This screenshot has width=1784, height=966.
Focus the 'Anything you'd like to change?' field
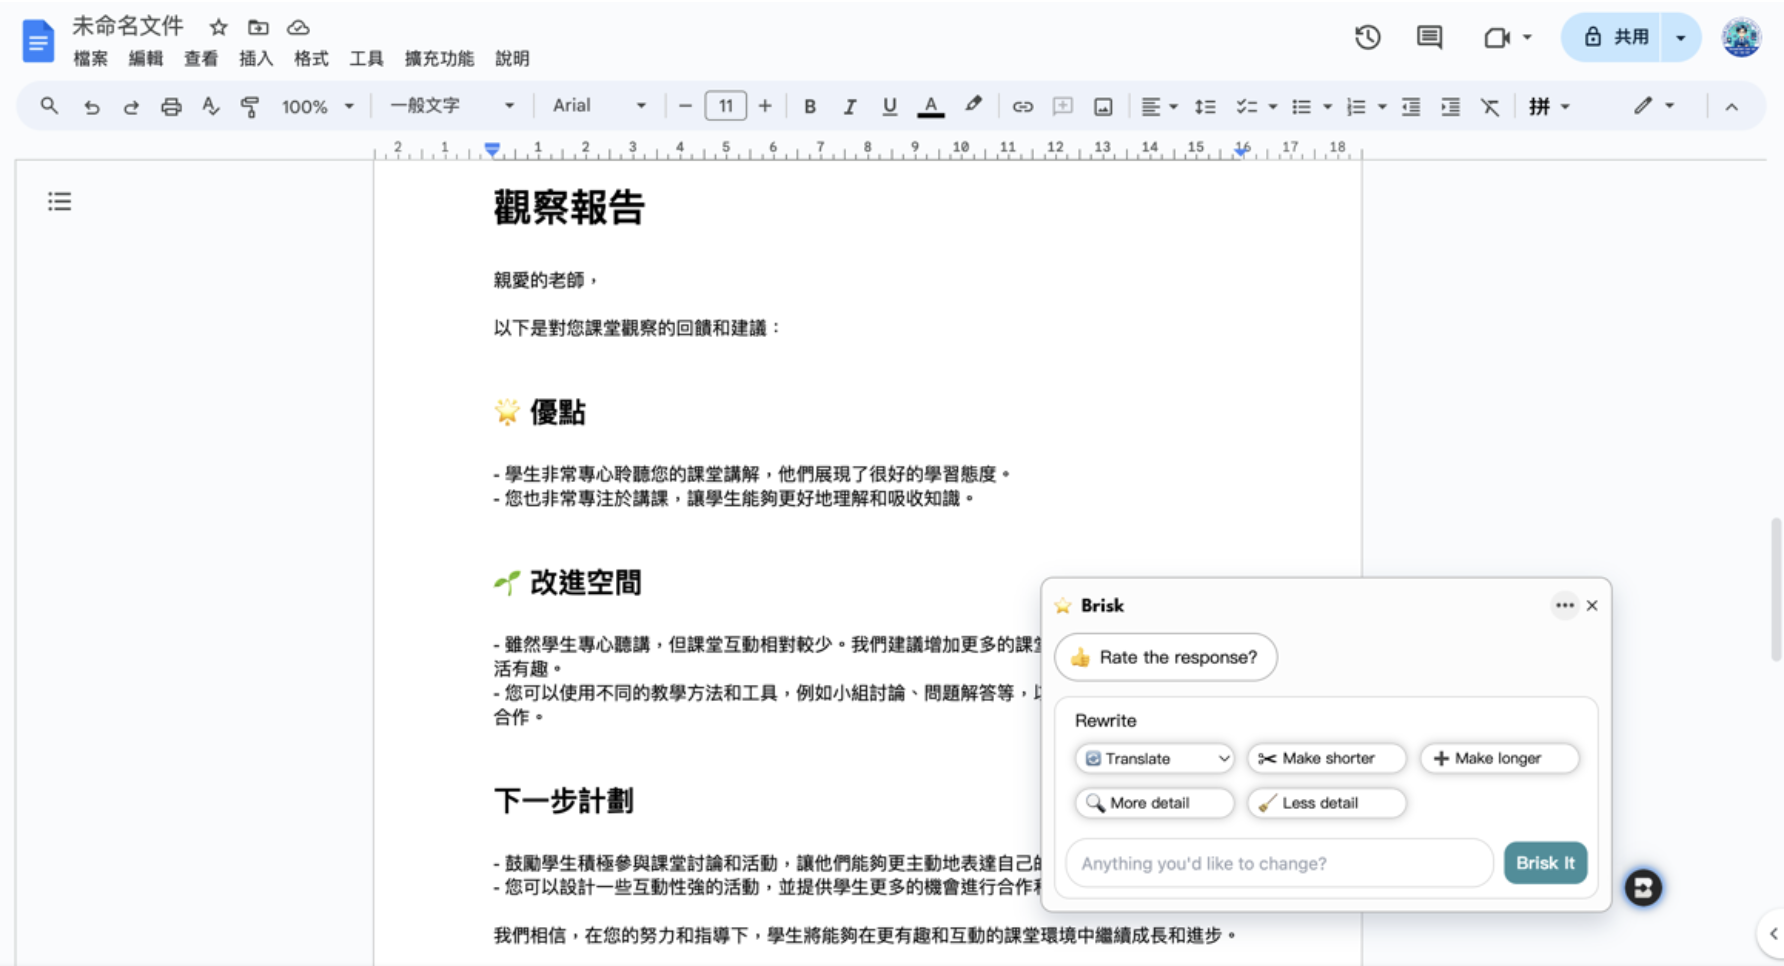[x=1279, y=863]
